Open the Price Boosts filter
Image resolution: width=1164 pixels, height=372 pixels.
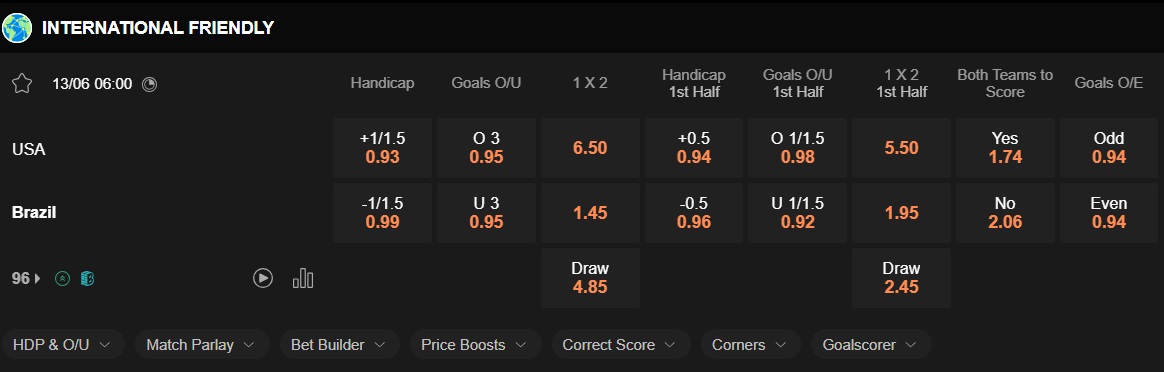tap(476, 345)
